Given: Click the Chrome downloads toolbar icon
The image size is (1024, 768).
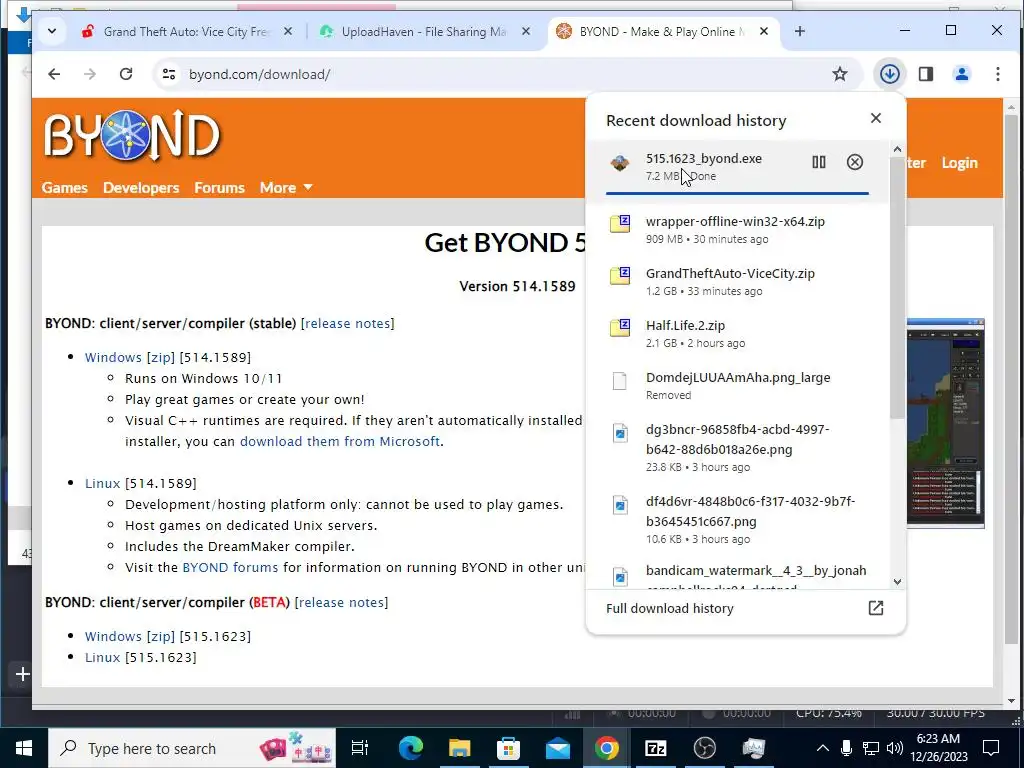Looking at the screenshot, I should pos(889,74).
